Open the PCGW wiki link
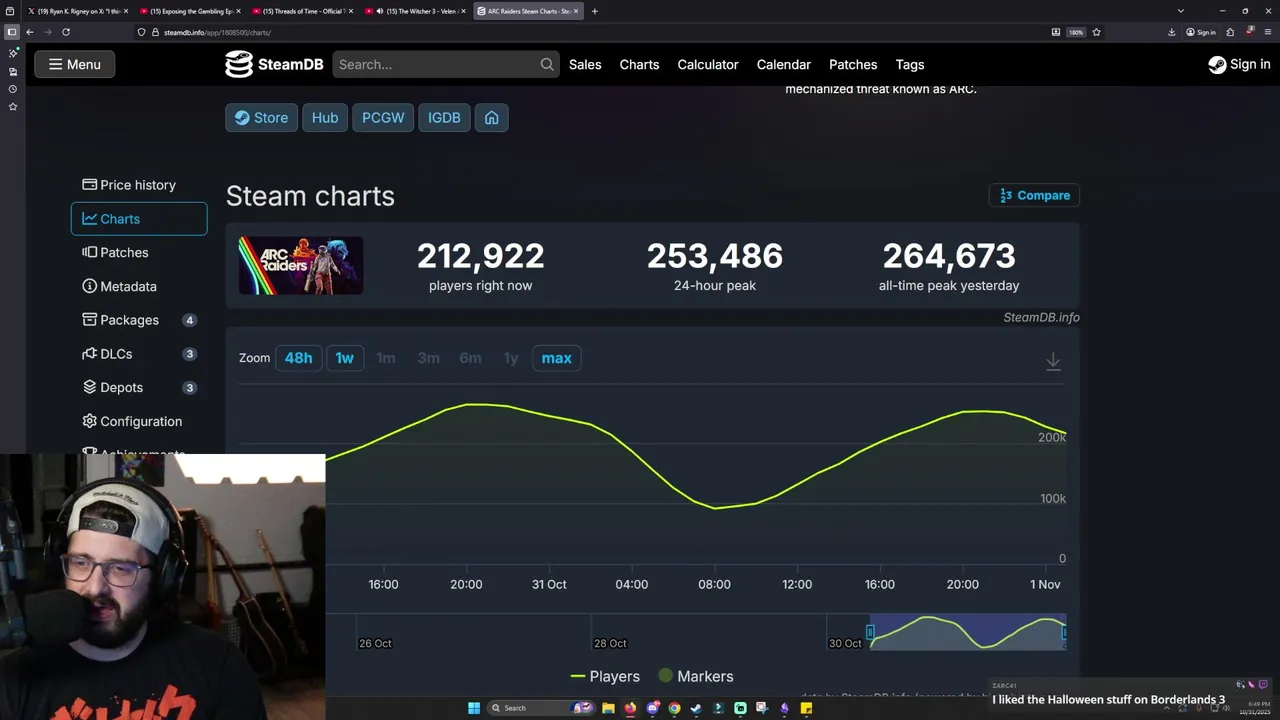 pos(383,117)
